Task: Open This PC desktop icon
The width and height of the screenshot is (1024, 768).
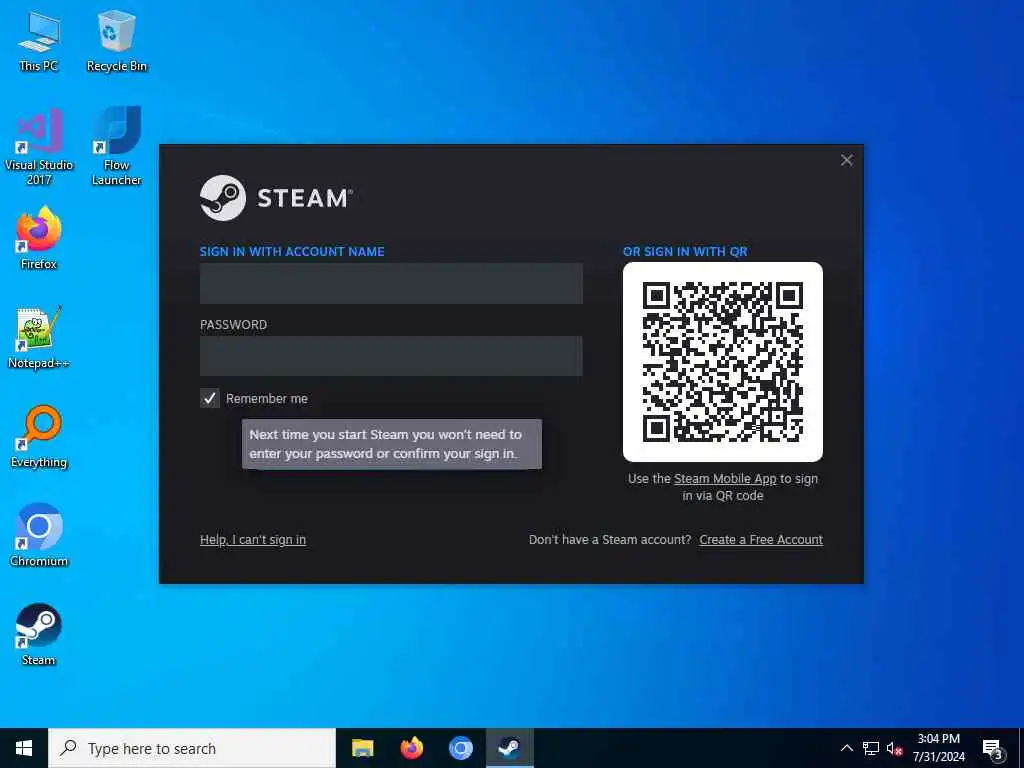Action: (x=39, y=40)
